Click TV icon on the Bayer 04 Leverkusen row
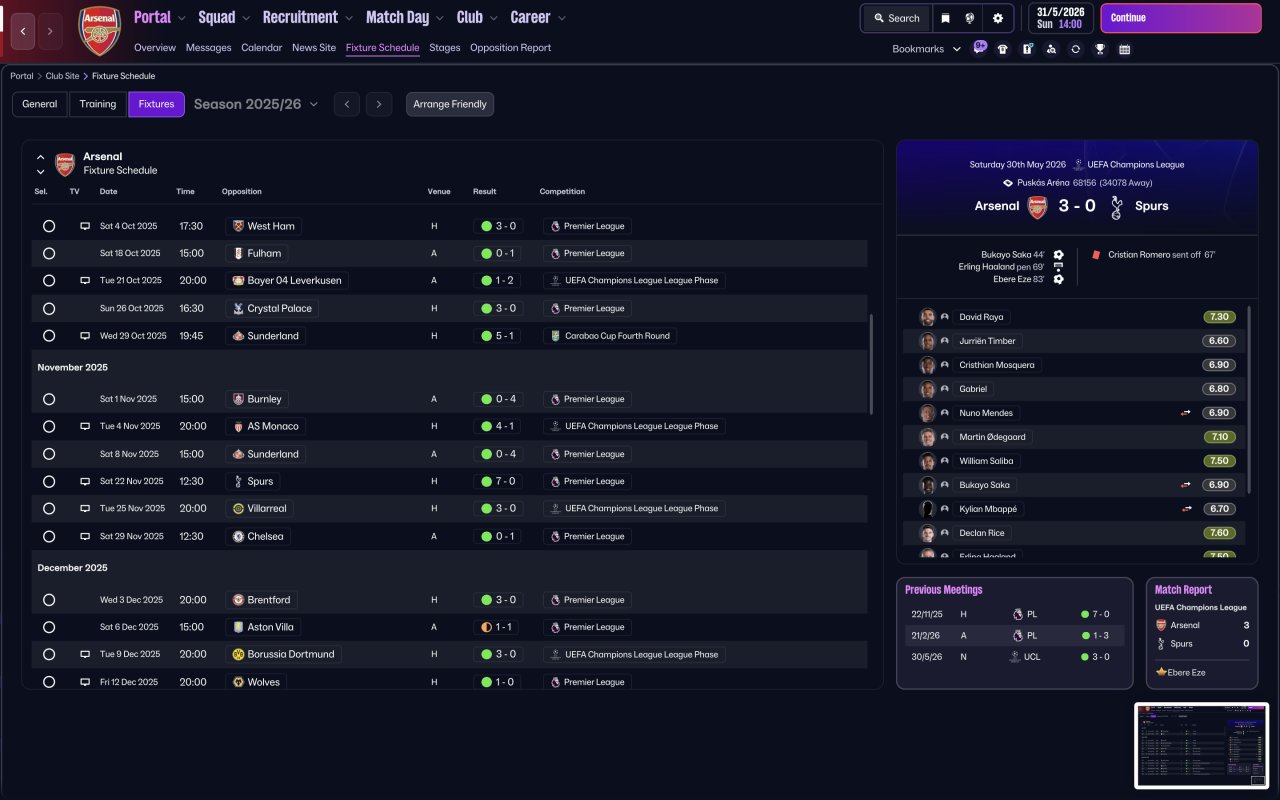The image size is (1280, 800). tap(85, 281)
